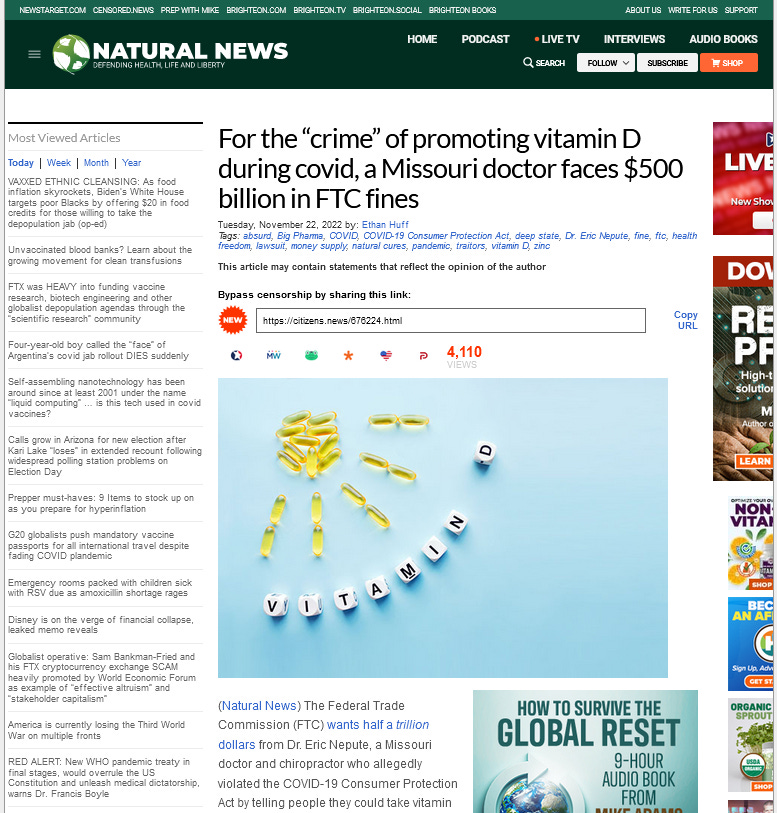The height and width of the screenshot is (813, 777).
Task: Open 'VAXXED ETHNIC CLEANSING' most viewed article
Action: click(x=98, y=203)
